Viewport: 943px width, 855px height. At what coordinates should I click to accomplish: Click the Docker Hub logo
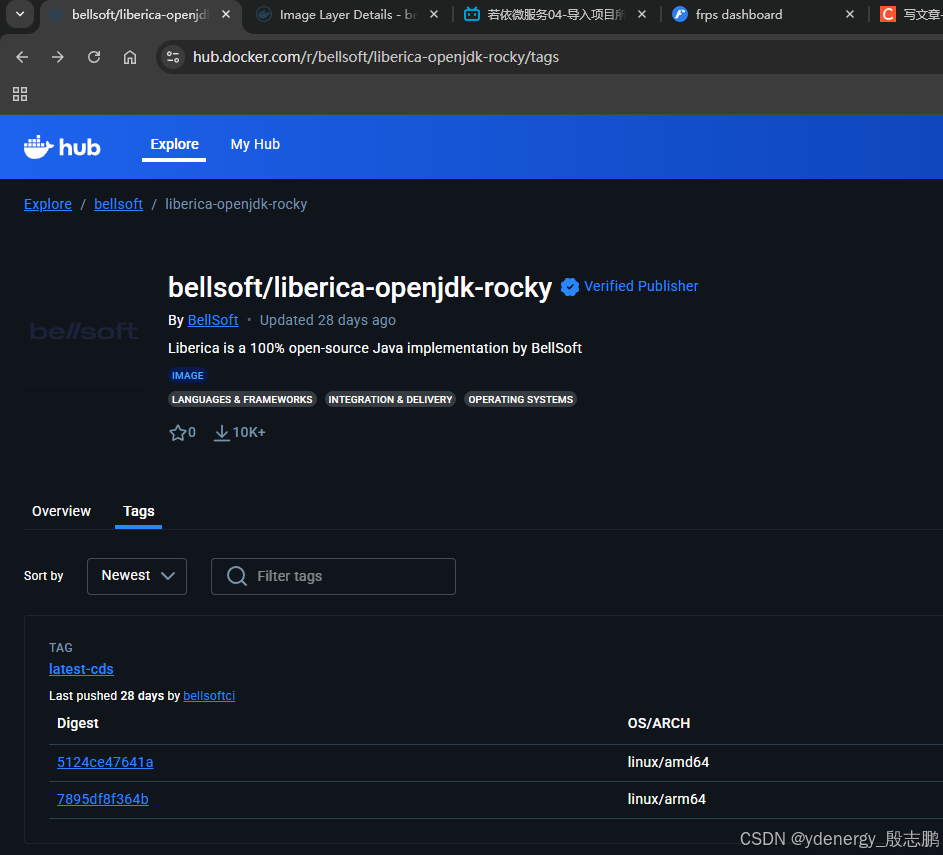pyautogui.click(x=62, y=147)
